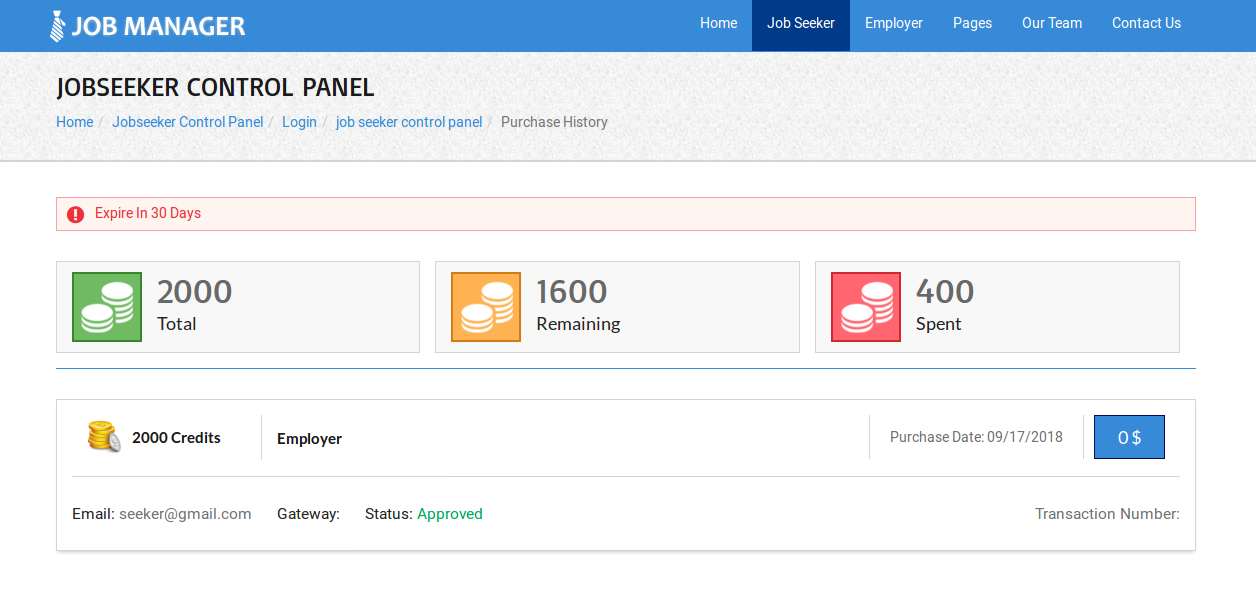Click the bold Employer text in purchase card
1256x599 pixels.
[309, 439]
